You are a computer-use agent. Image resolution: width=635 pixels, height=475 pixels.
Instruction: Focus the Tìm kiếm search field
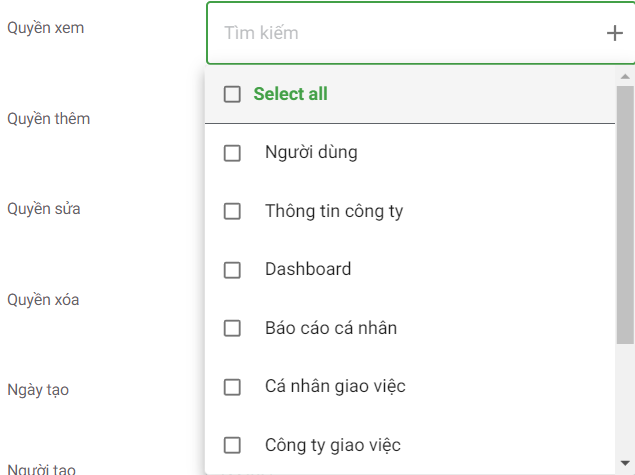[x=400, y=33]
